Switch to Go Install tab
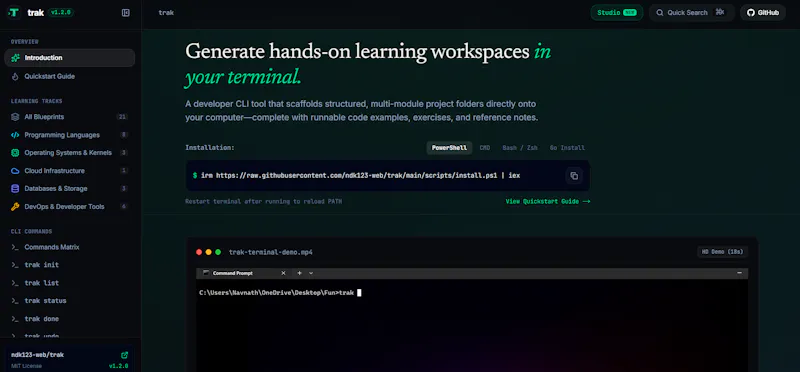 (x=567, y=148)
